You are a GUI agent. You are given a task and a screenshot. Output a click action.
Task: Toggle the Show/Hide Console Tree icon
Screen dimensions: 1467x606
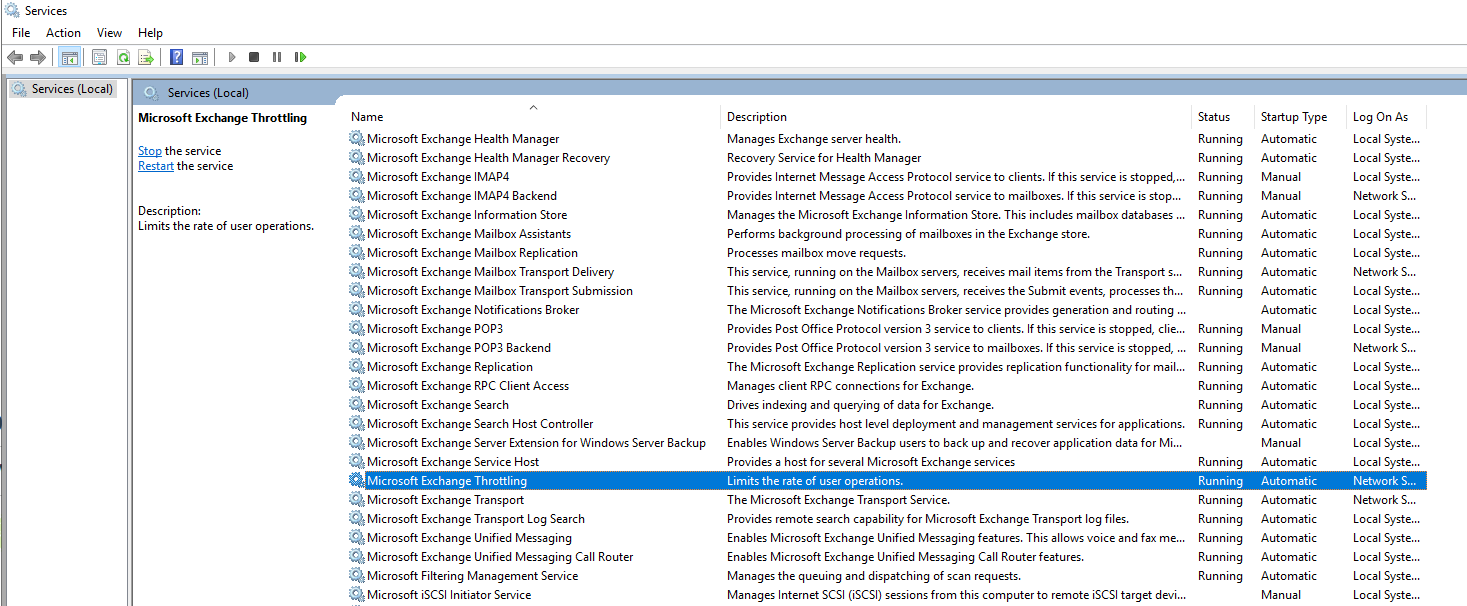(x=69, y=57)
